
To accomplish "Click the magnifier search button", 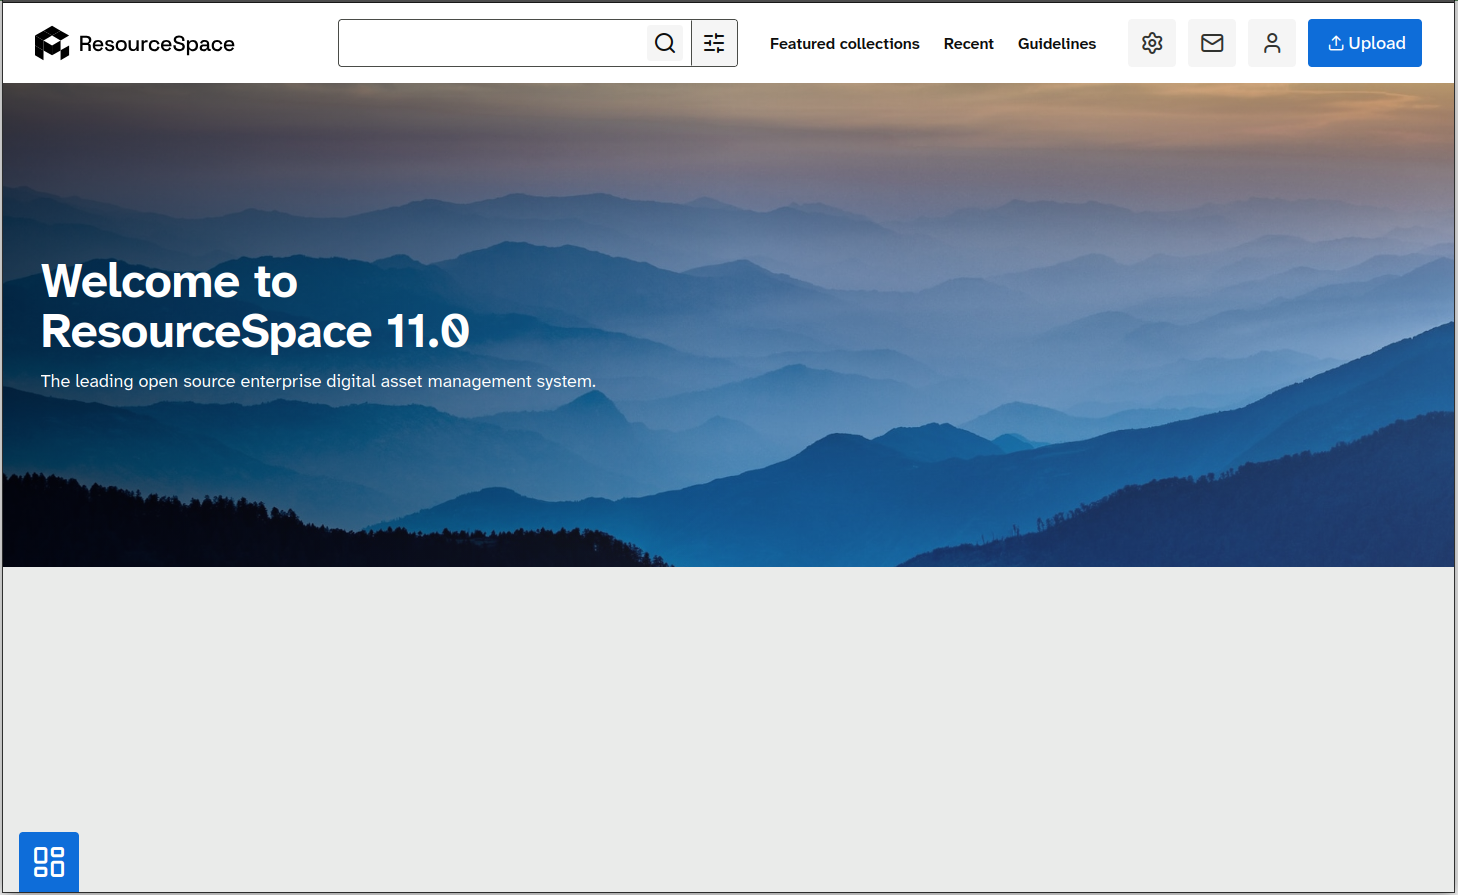I will [x=665, y=43].
